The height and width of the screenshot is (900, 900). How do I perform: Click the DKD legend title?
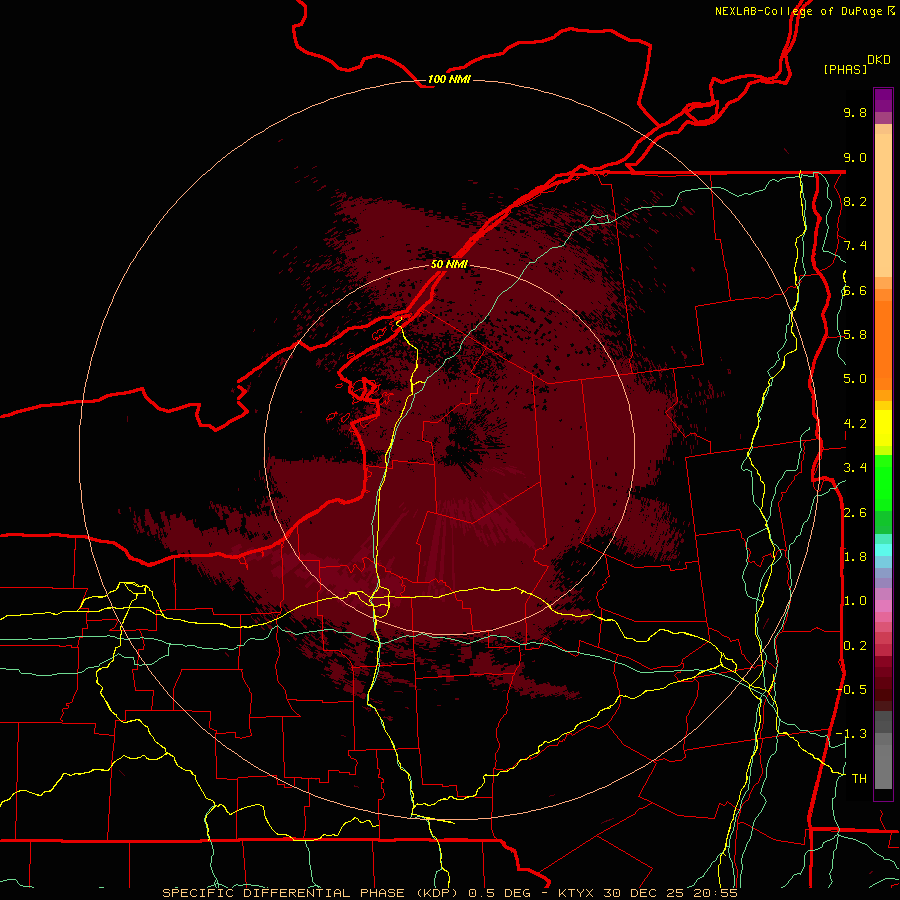(x=878, y=60)
